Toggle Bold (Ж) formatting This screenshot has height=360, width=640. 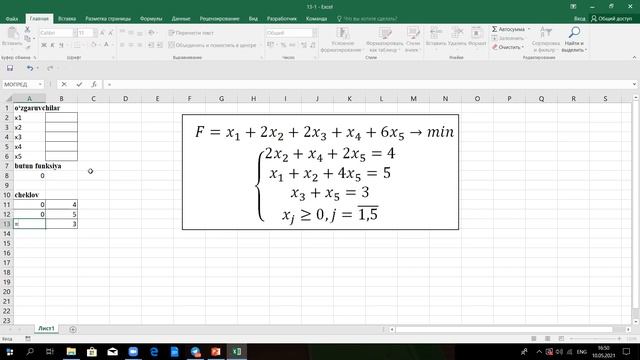[44, 45]
